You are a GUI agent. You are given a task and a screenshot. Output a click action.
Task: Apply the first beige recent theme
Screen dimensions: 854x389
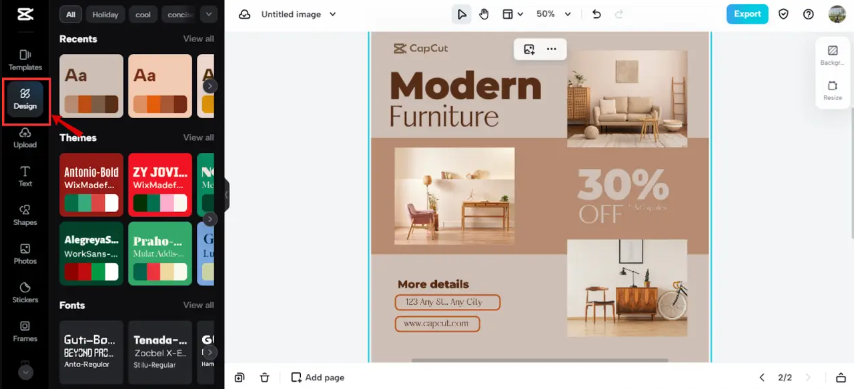pos(92,86)
